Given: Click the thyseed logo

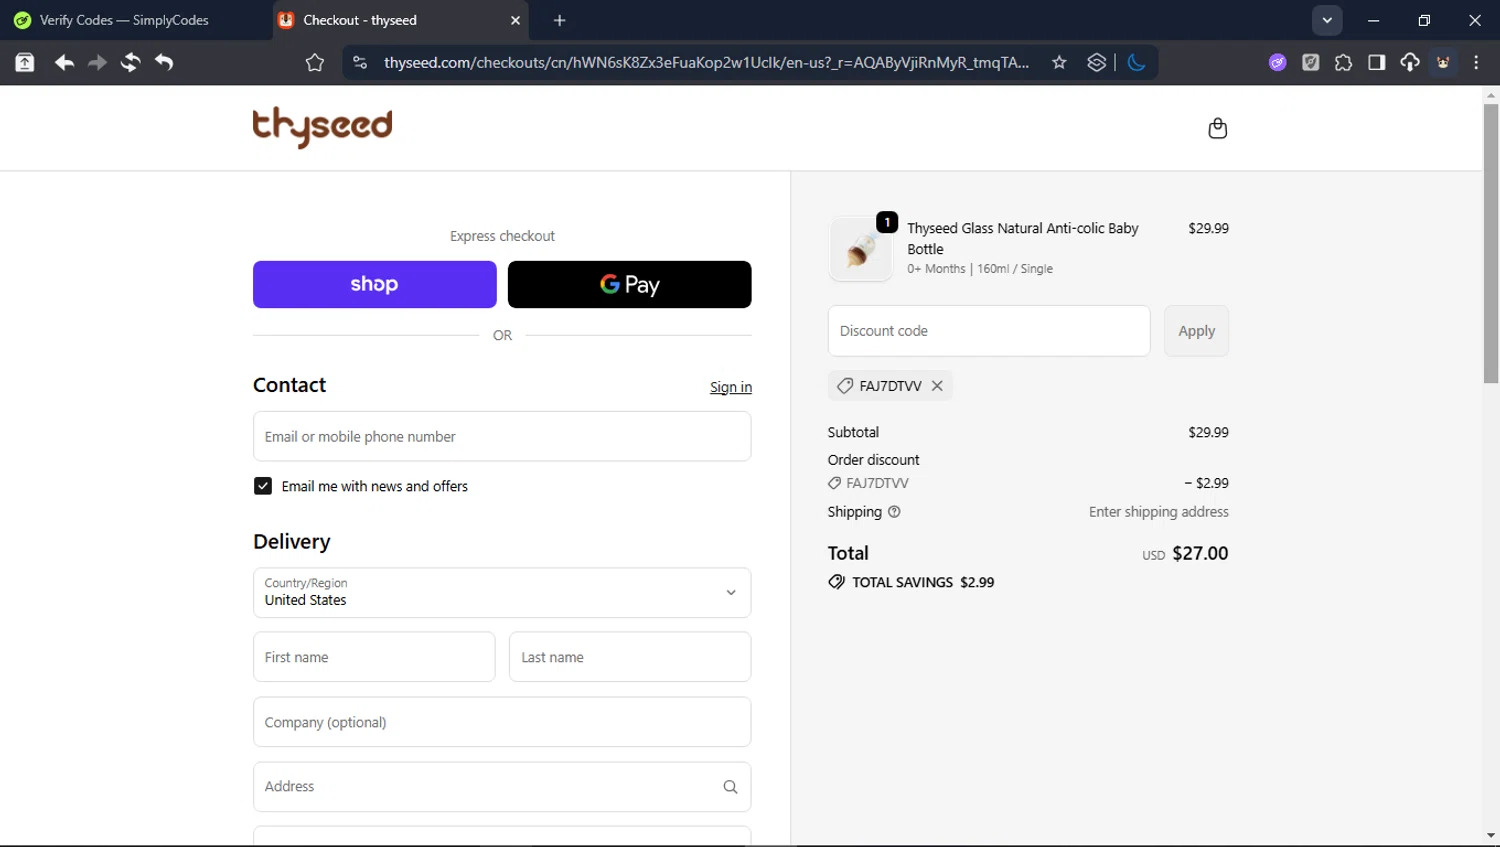Looking at the screenshot, I should [322, 127].
